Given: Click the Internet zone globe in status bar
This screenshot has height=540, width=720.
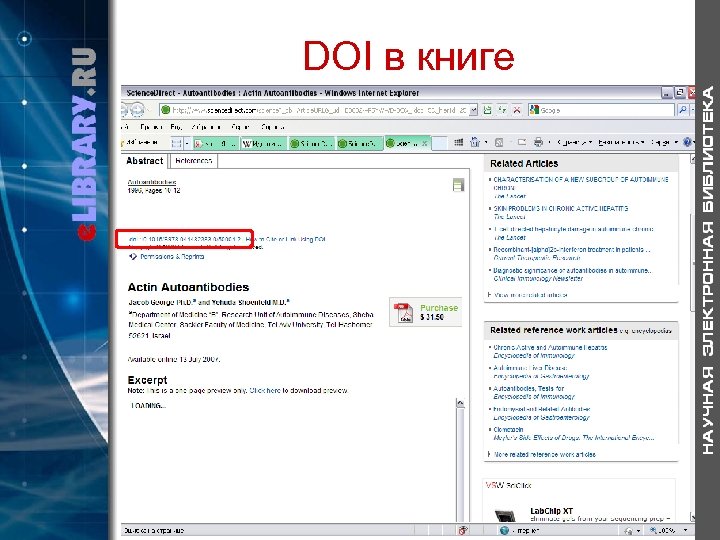Looking at the screenshot, I should click(504, 530).
